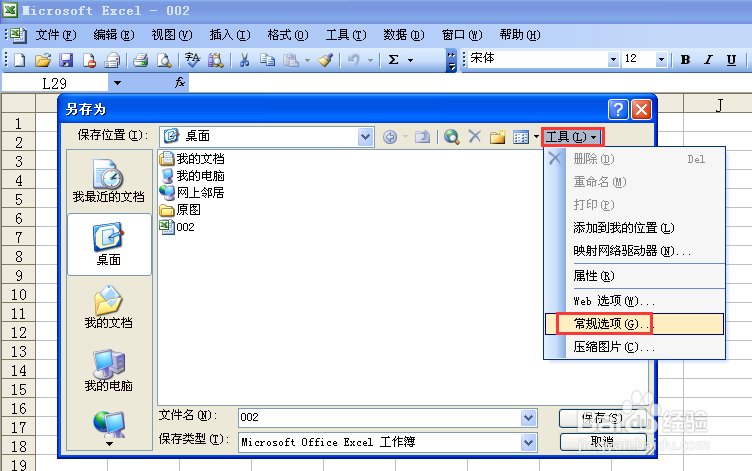Viewport: 752px width, 471px height.
Task: Click the Paste clipboard icon
Action: tap(291, 60)
